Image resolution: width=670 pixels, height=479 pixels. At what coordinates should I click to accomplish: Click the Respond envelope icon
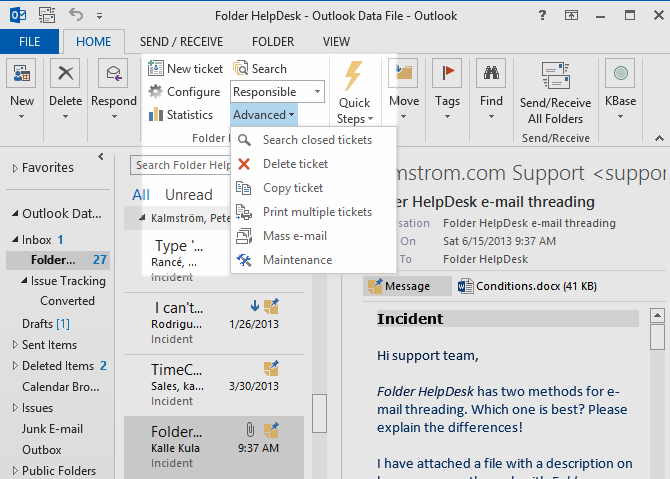point(113,73)
